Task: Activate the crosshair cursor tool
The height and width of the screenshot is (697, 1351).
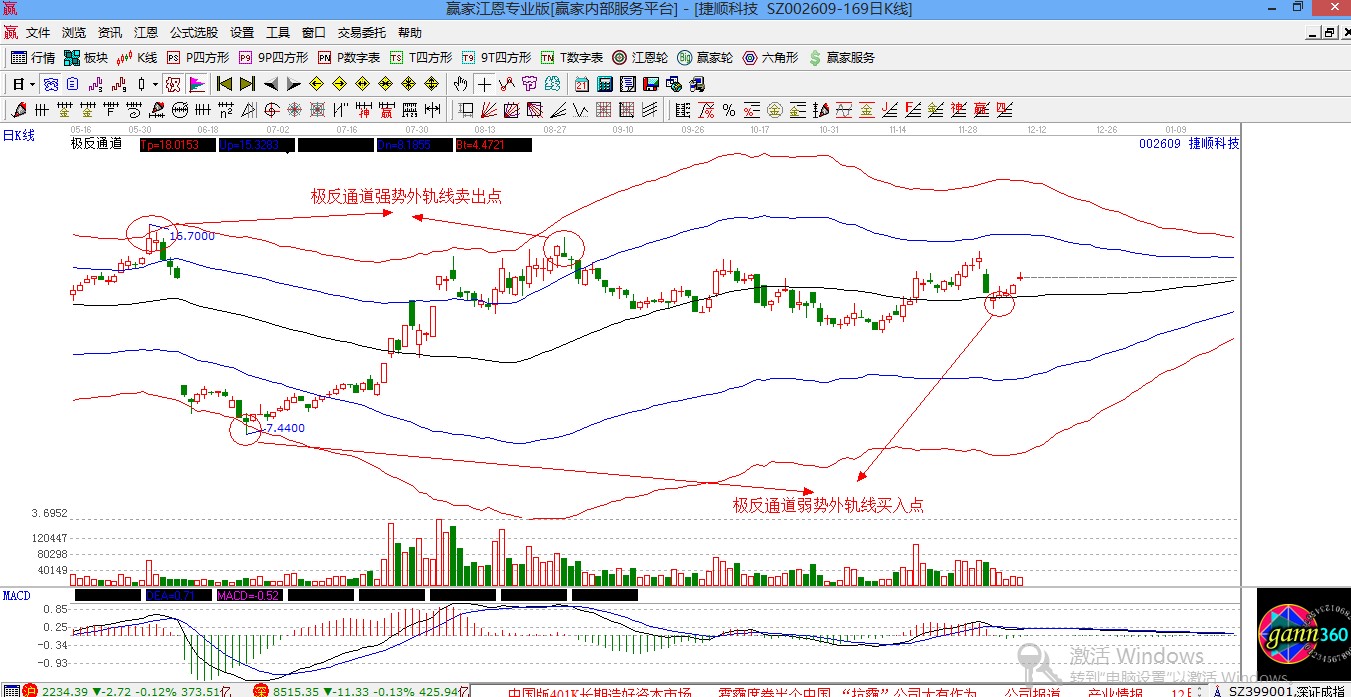Action: [484, 84]
